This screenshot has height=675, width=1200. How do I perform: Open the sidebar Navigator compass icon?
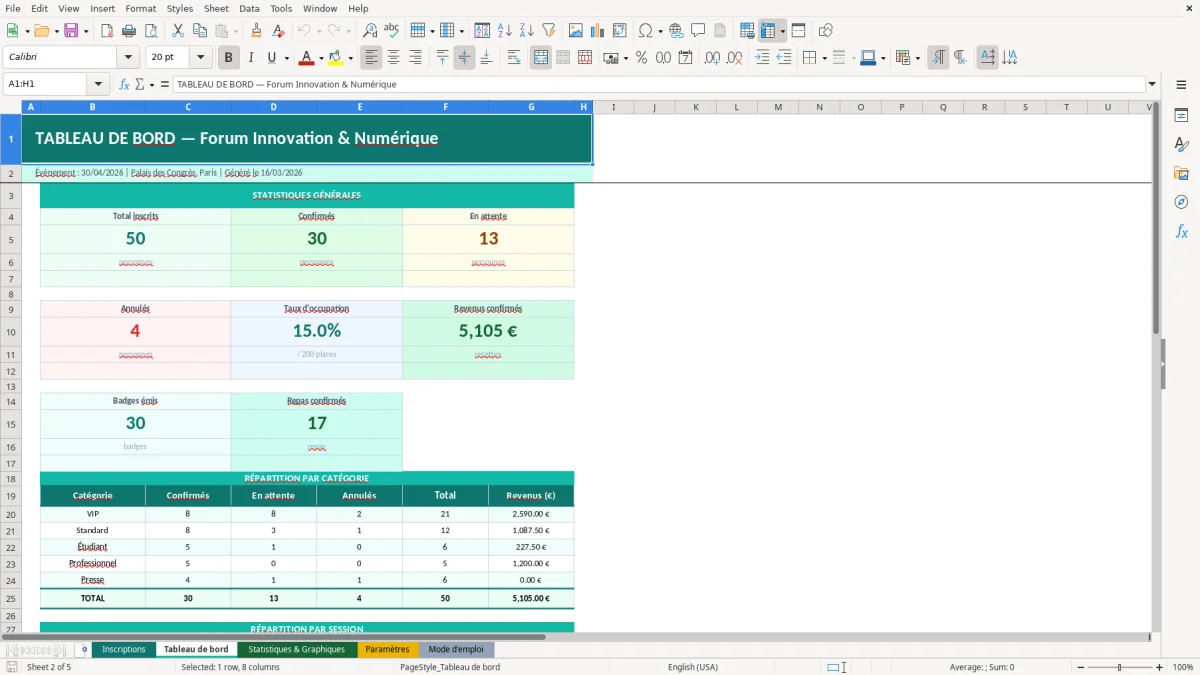pyautogui.click(x=1181, y=202)
